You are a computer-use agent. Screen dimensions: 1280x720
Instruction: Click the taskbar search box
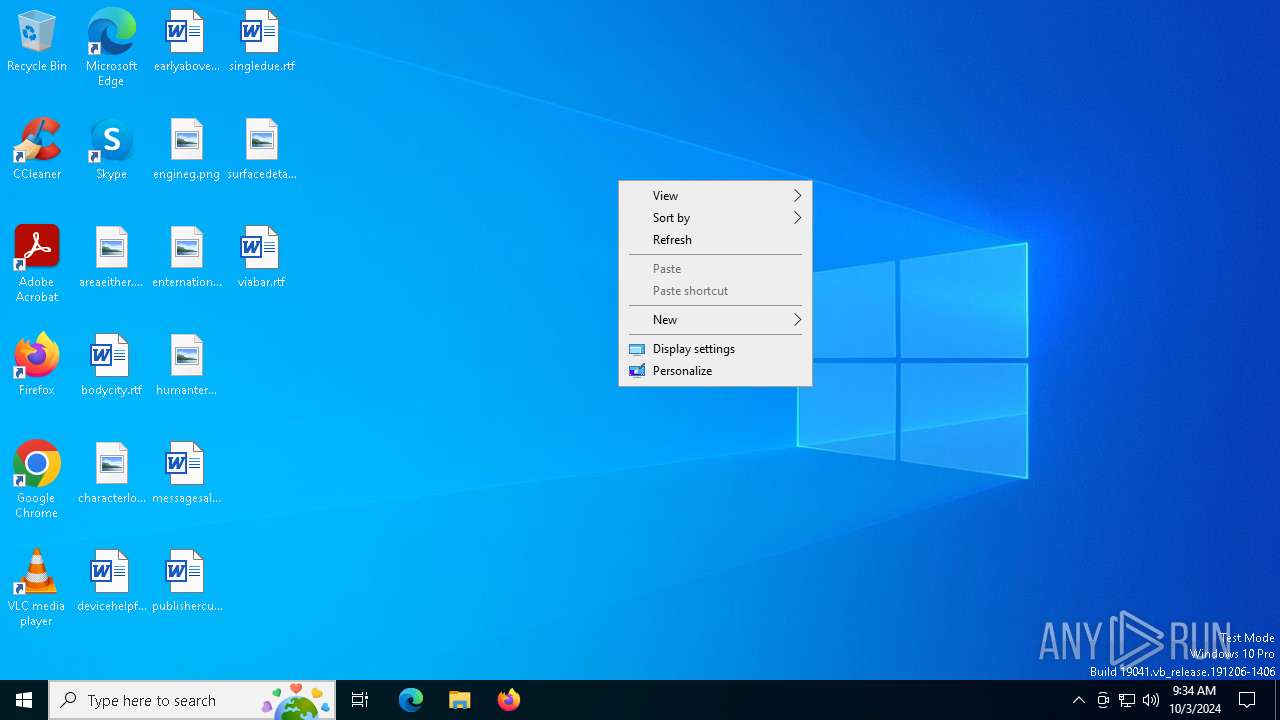192,700
